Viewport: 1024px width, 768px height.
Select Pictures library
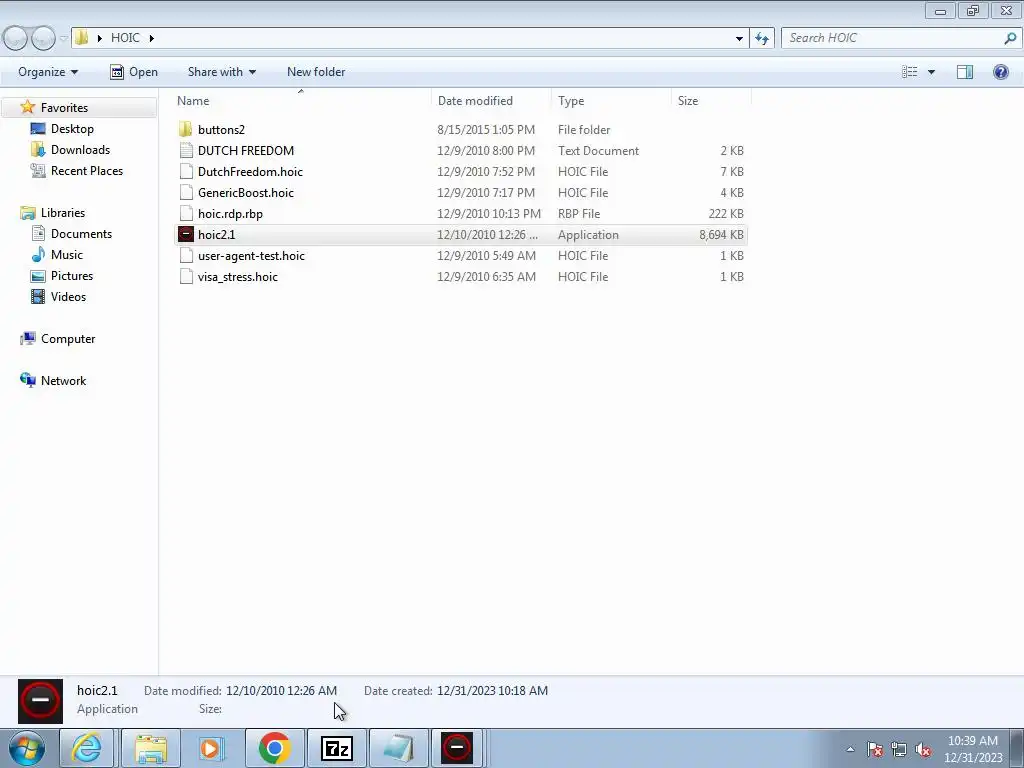[72, 276]
